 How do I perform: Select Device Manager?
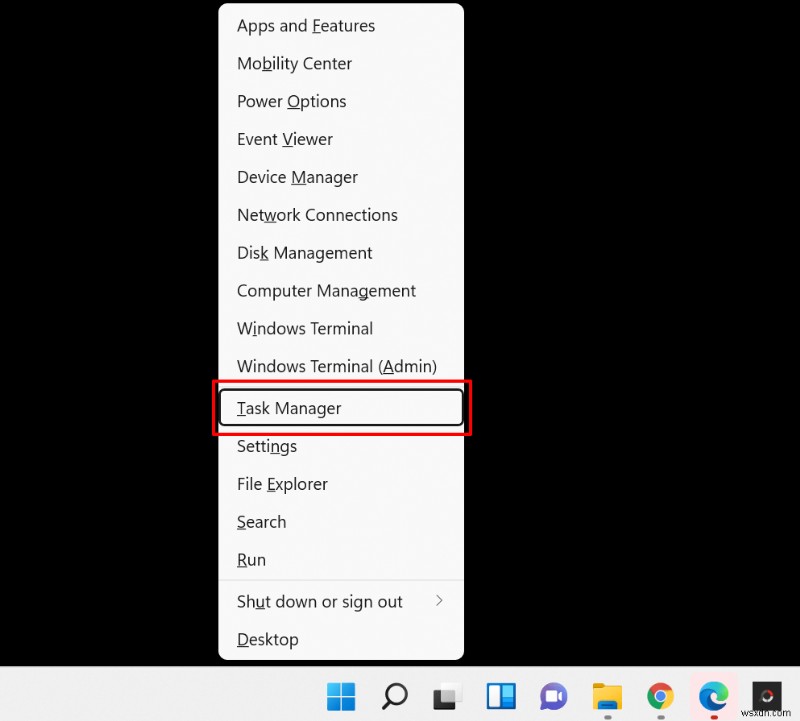[x=297, y=177]
